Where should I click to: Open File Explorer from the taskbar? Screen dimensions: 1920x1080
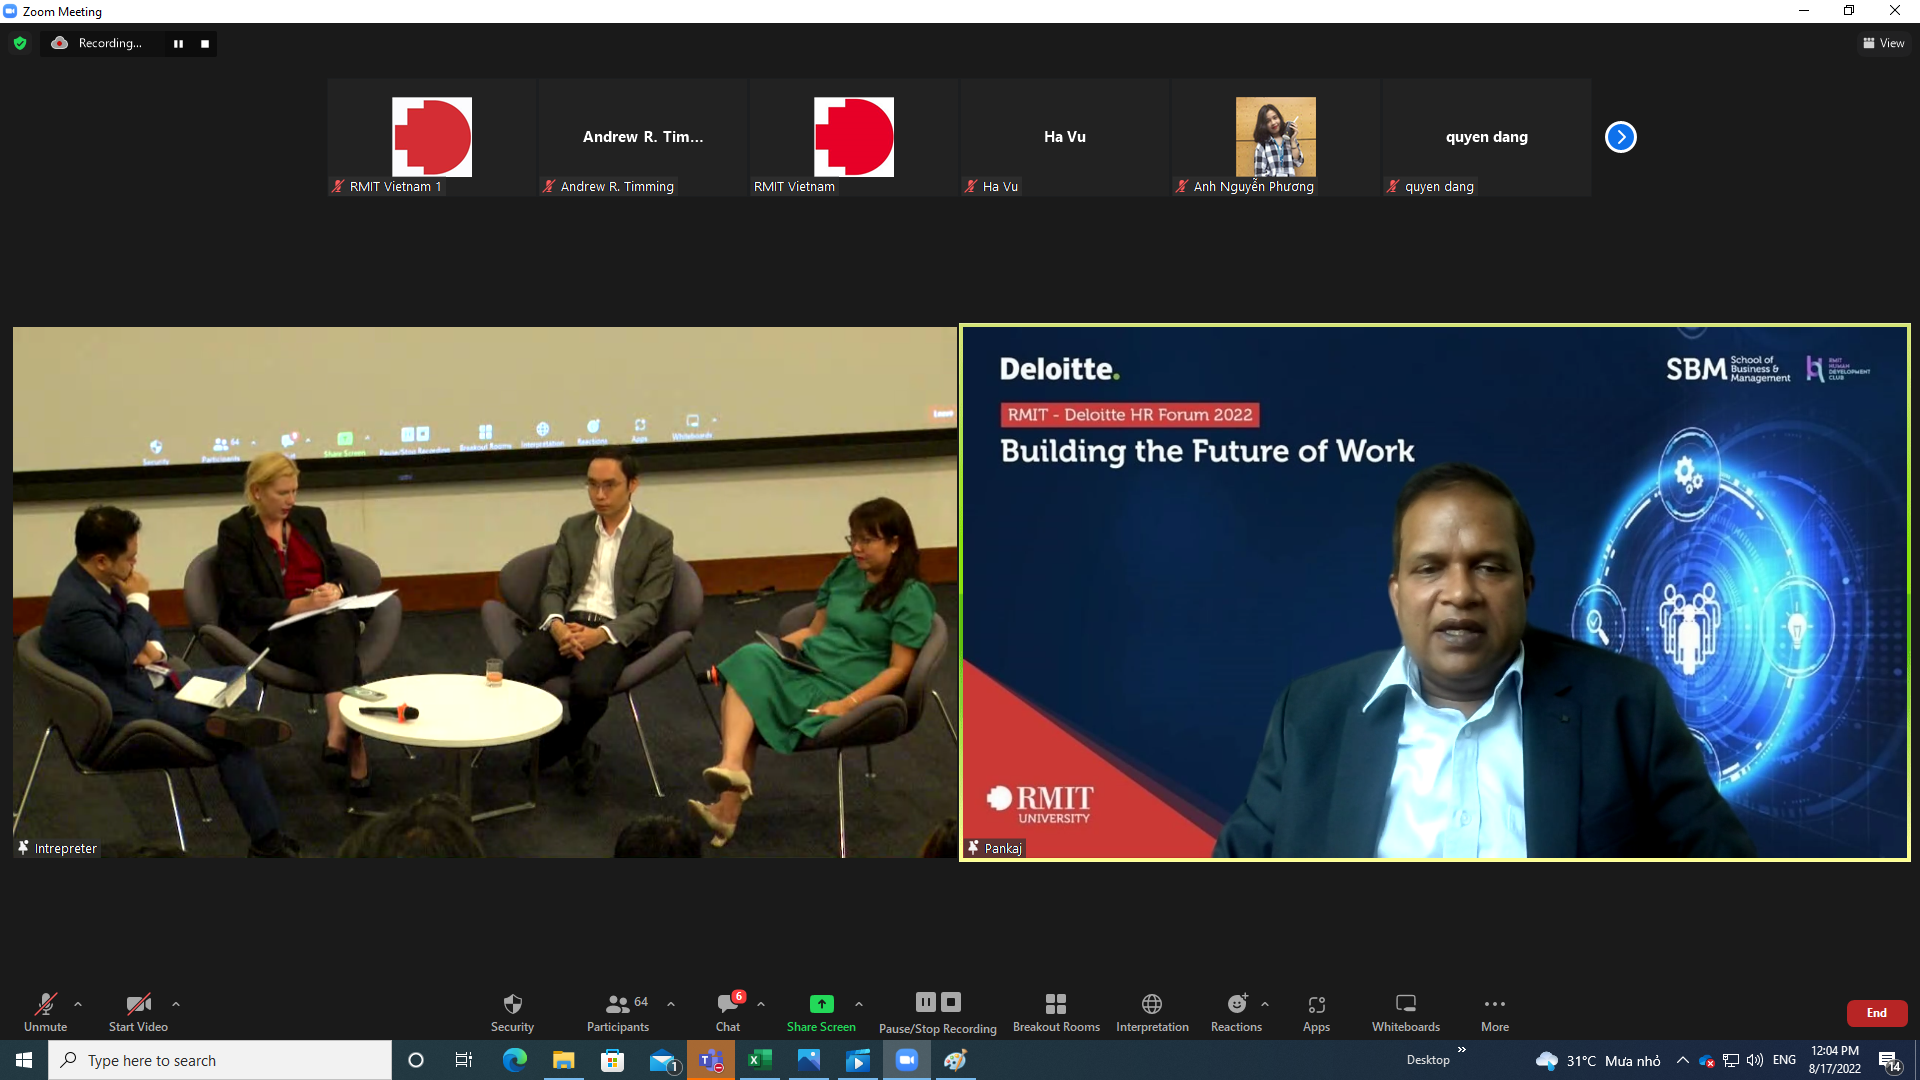(564, 1060)
